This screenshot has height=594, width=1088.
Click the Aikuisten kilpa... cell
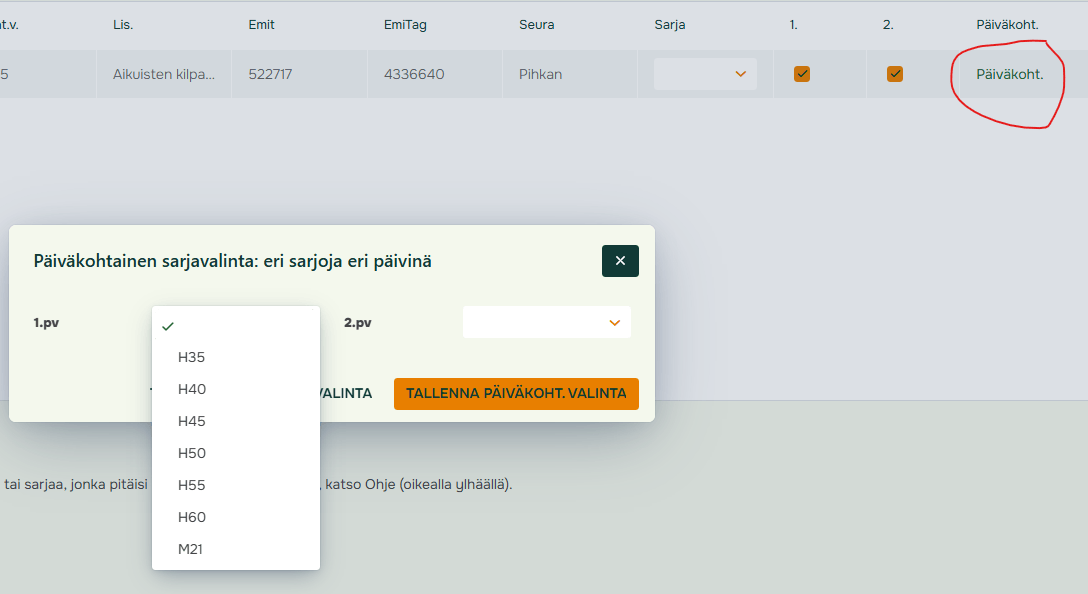[163, 74]
